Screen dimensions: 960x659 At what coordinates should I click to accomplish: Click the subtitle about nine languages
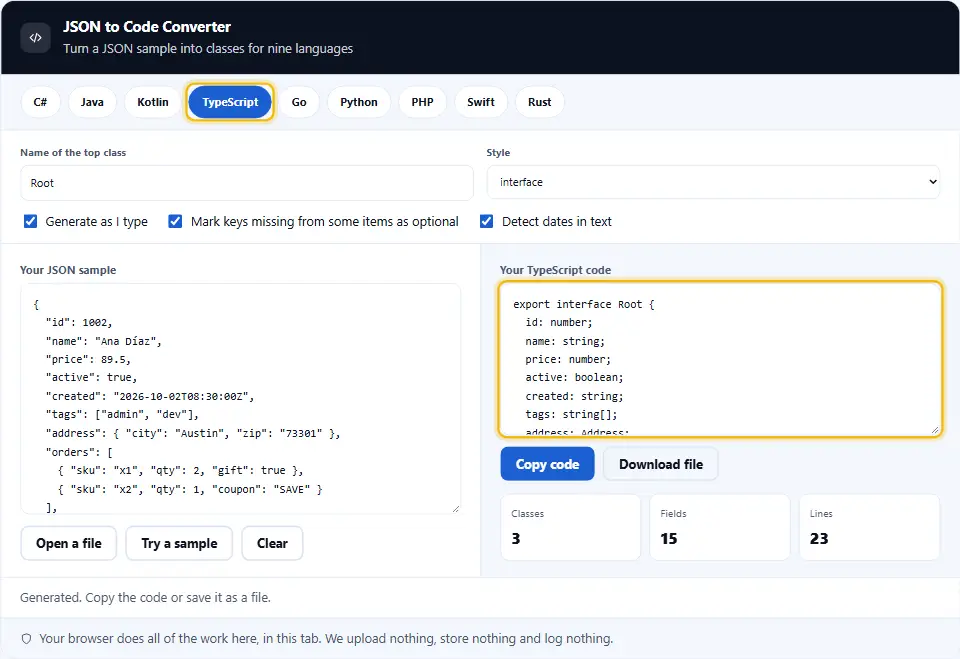[208, 48]
